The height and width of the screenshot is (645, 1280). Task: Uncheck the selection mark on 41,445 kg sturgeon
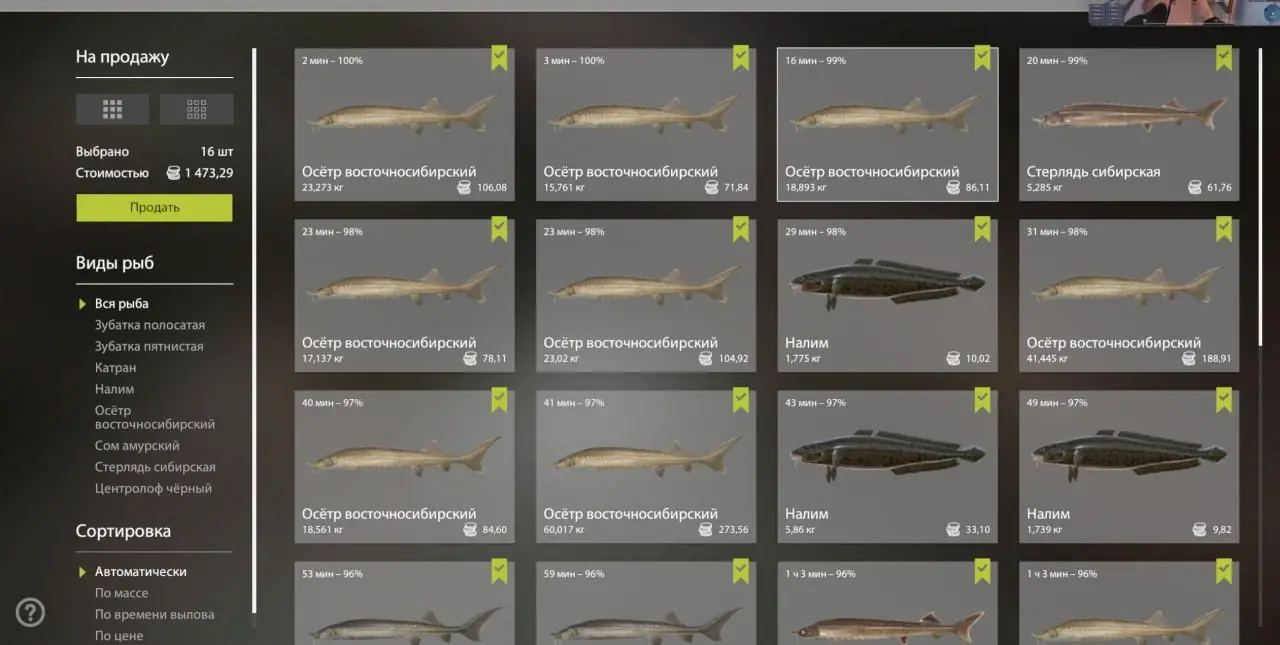(1224, 229)
